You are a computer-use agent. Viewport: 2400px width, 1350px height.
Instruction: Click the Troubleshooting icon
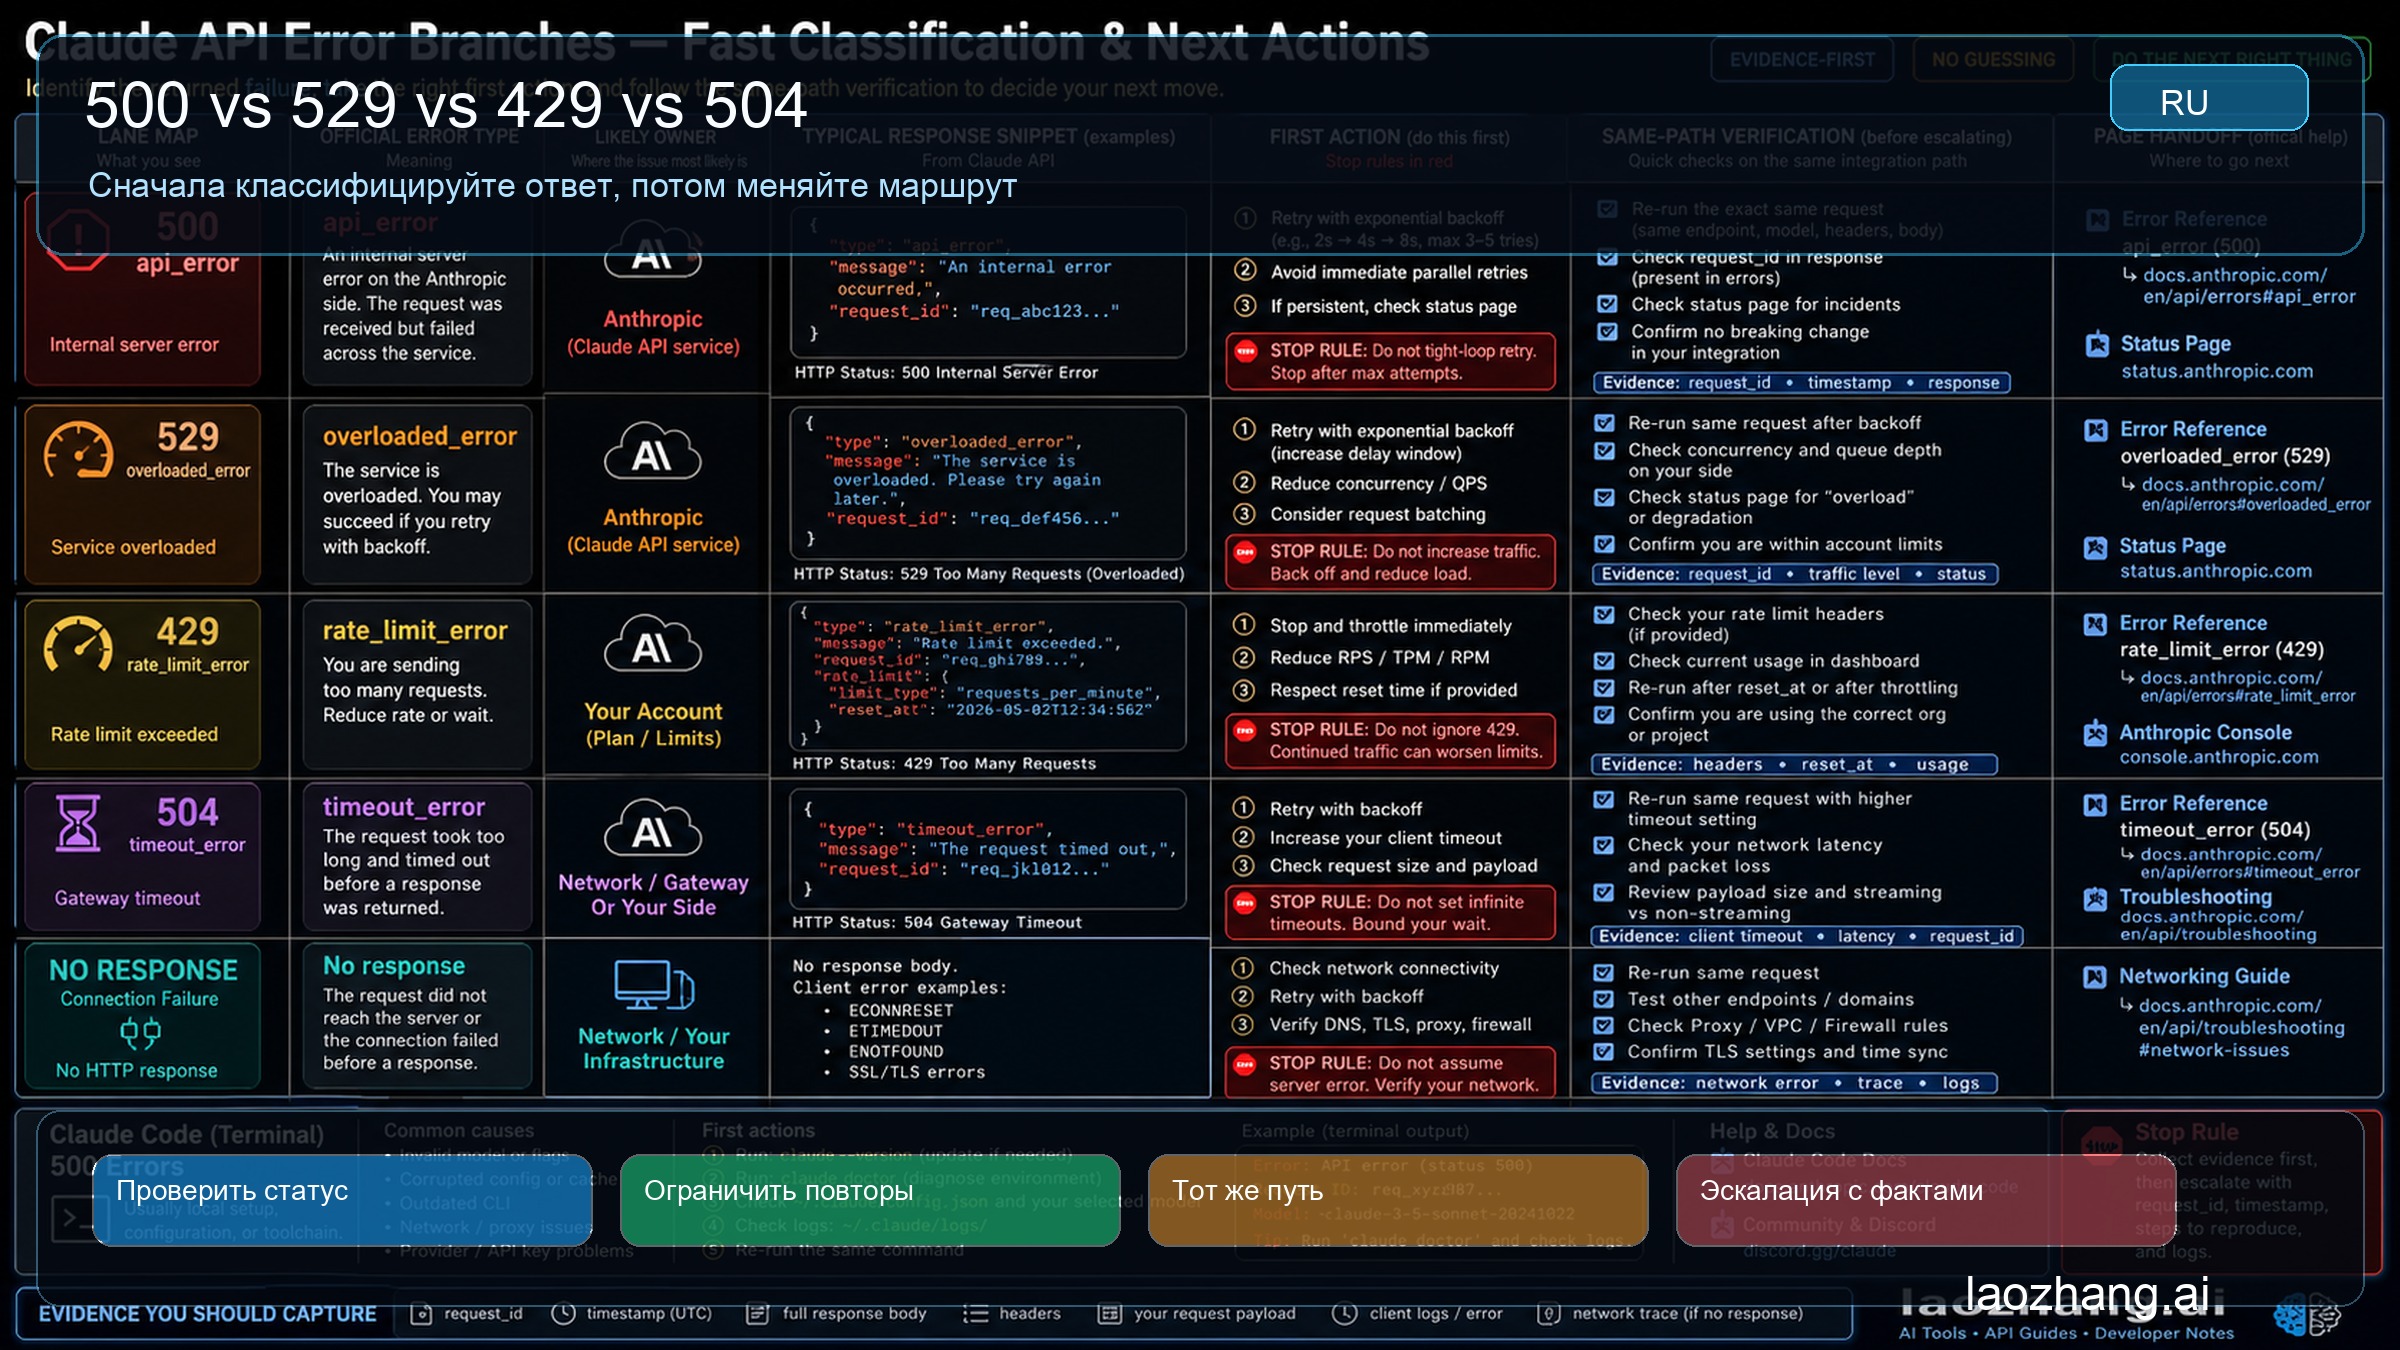click(x=2095, y=898)
